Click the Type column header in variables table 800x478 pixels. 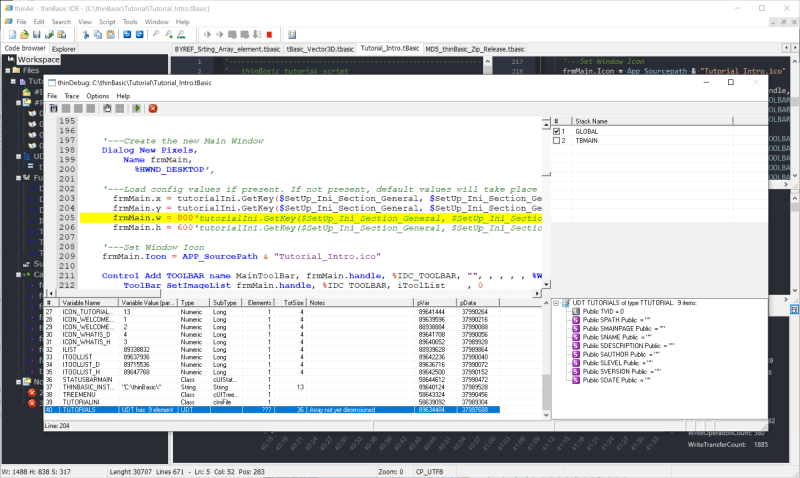pos(194,303)
